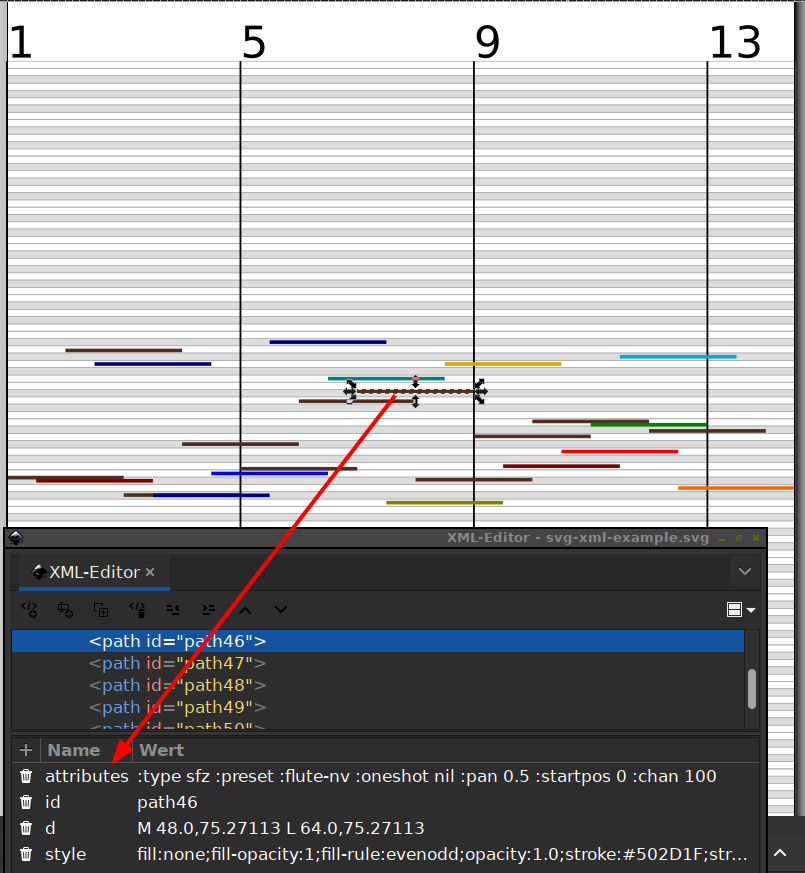Select the path48 node

coord(177,685)
